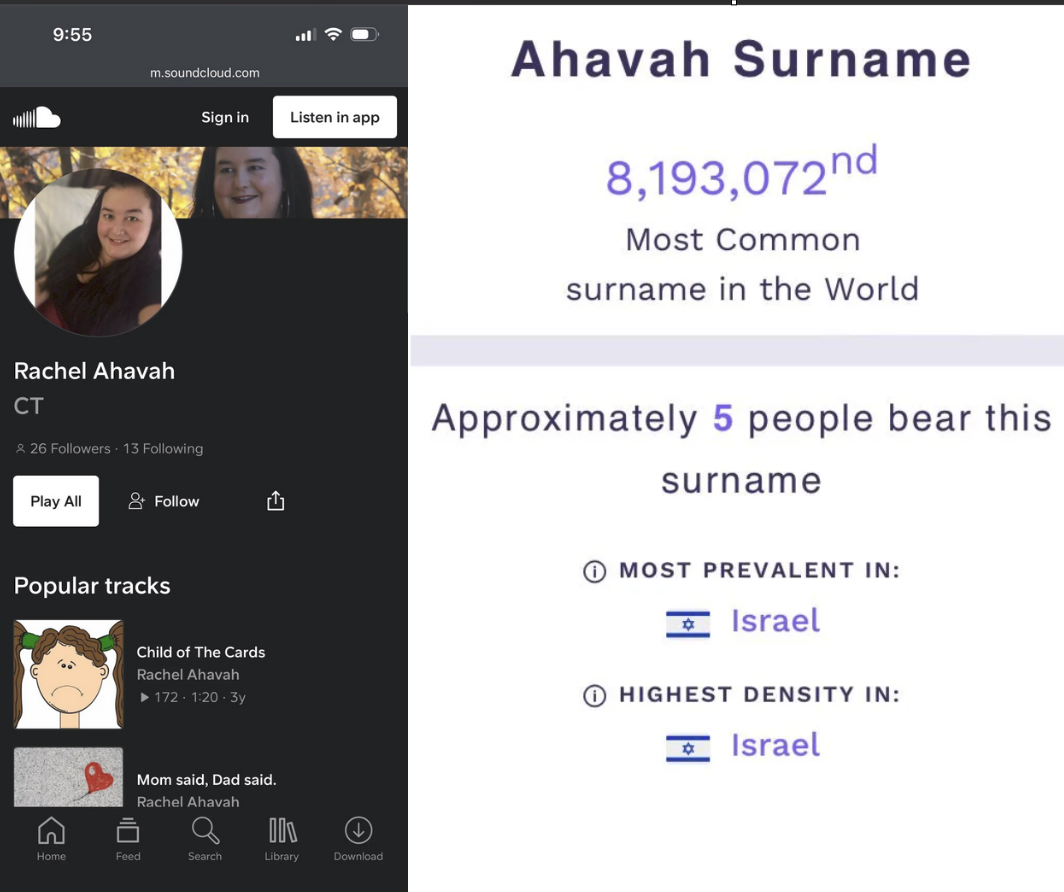Click the Ahavah Surname heading
The image size is (1064, 892).
pos(741,59)
